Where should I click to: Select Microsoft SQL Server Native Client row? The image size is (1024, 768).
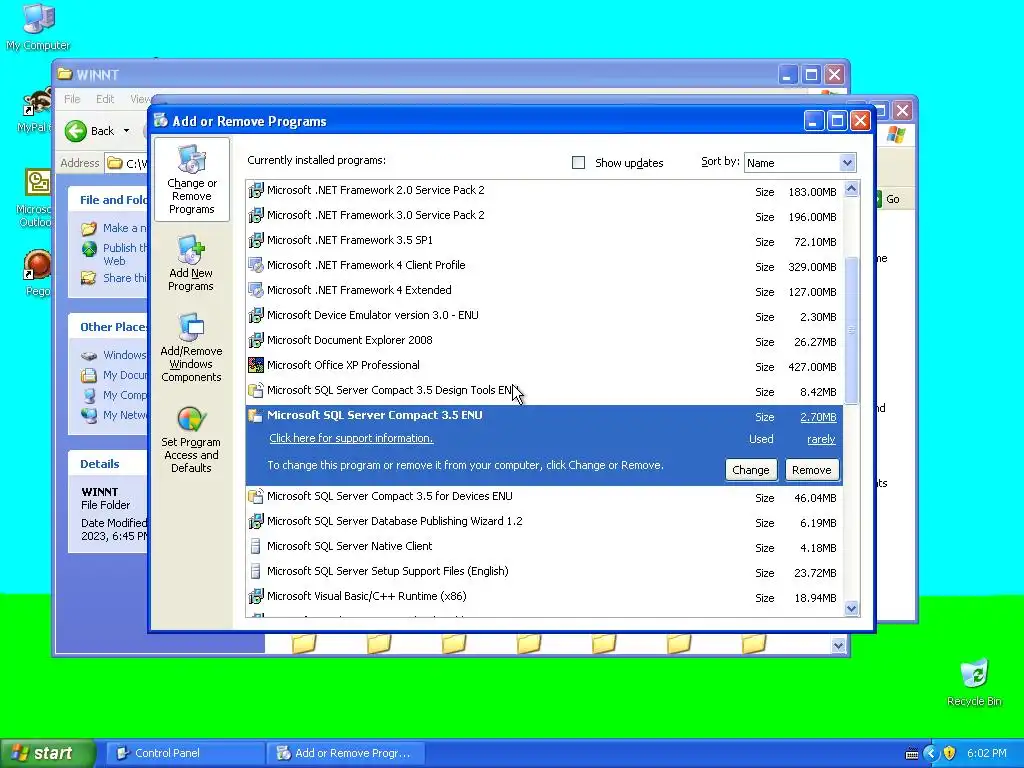tap(544, 547)
